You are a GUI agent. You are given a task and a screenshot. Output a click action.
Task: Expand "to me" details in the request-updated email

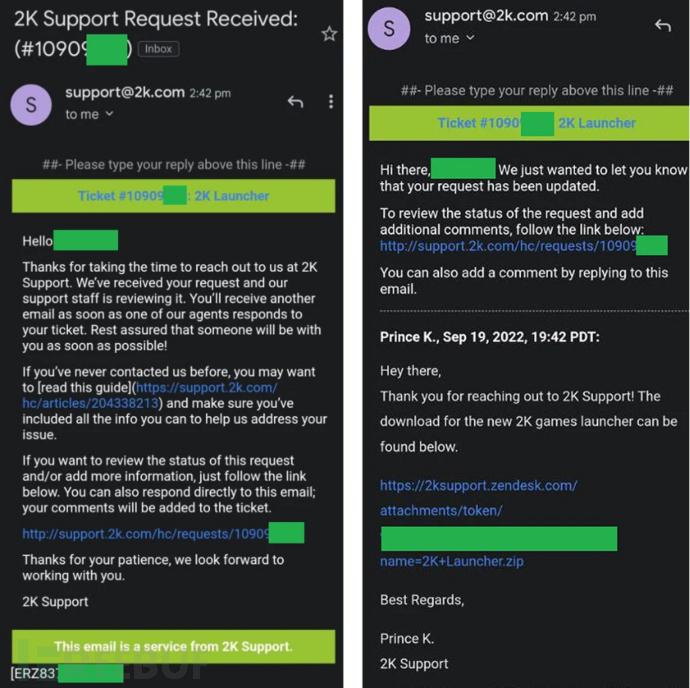[449, 39]
